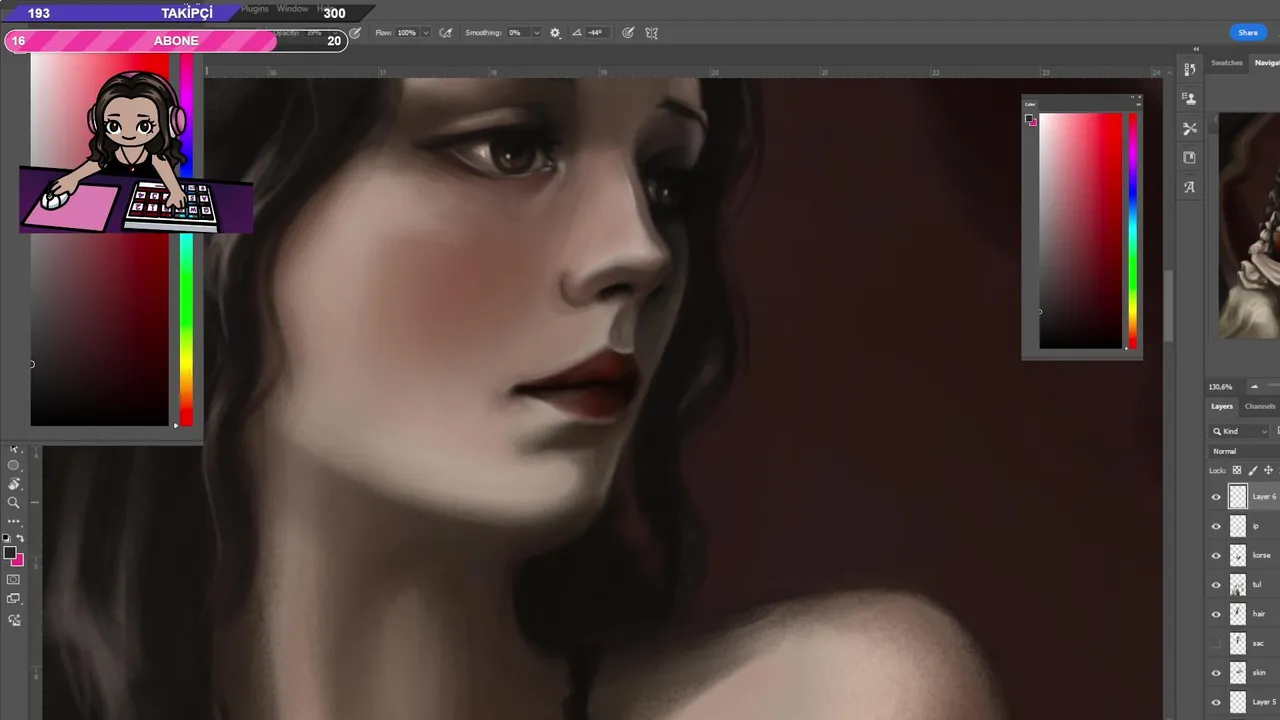Image resolution: width=1280 pixels, height=720 pixels.
Task: Select the Zoom tool
Action: (x=14, y=502)
